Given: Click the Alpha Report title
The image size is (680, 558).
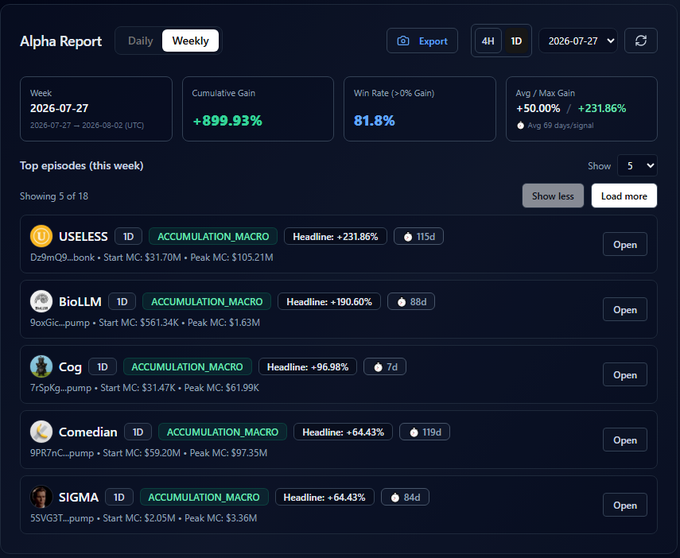Looking at the screenshot, I should point(61,41).
